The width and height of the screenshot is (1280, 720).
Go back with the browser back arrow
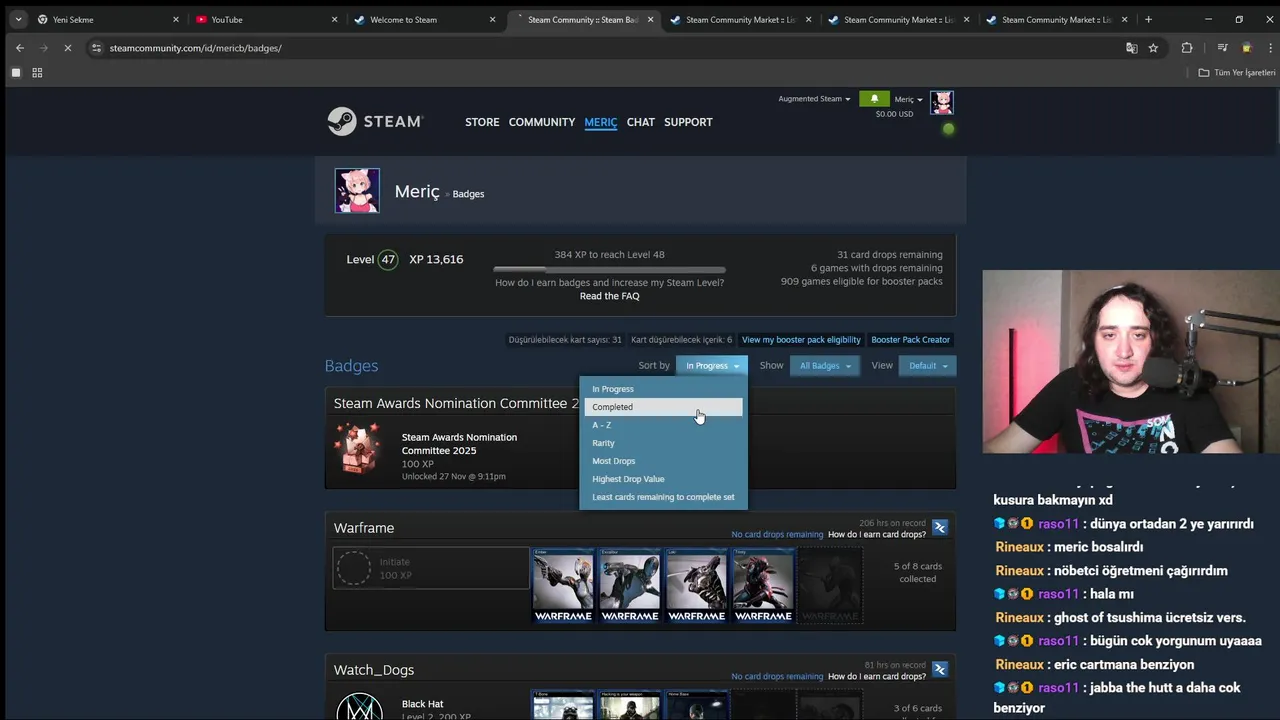[20, 48]
